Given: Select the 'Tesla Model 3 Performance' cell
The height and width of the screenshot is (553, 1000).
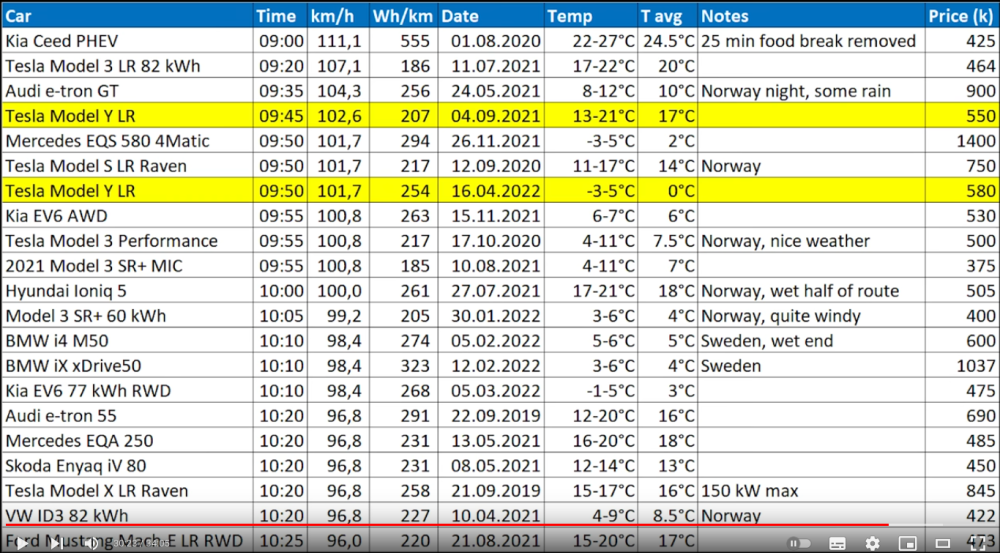Looking at the screenshot, I should 128,240.
